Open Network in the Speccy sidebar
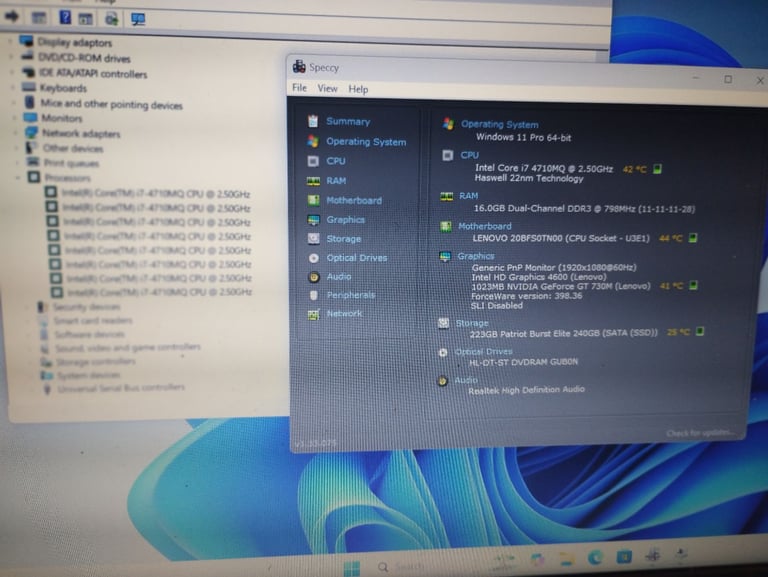Screen dimensions: 768x577 [344, 313]
